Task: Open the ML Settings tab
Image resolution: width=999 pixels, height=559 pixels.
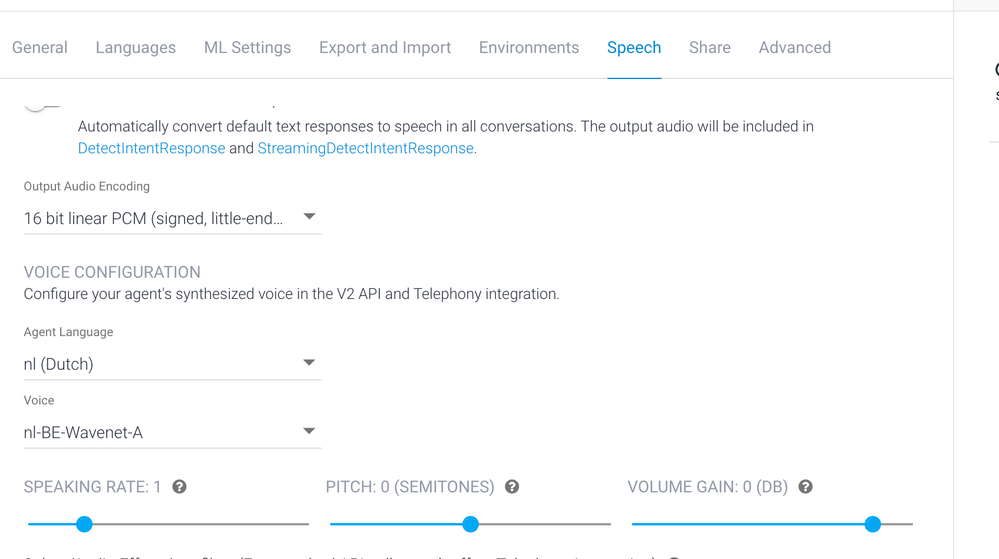Action: pyautogui.click(x=247, y=48)
